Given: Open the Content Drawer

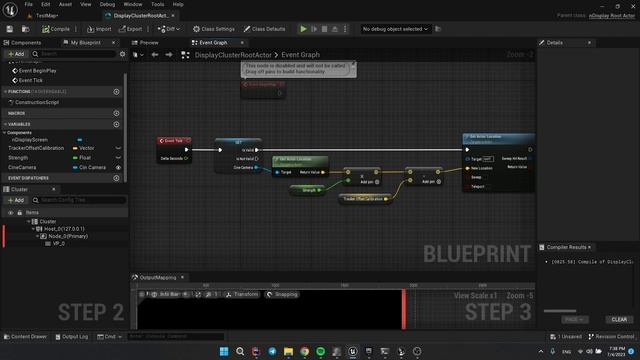Looking at the screenshot, I should pyautogui.click(x=25, y=337).
